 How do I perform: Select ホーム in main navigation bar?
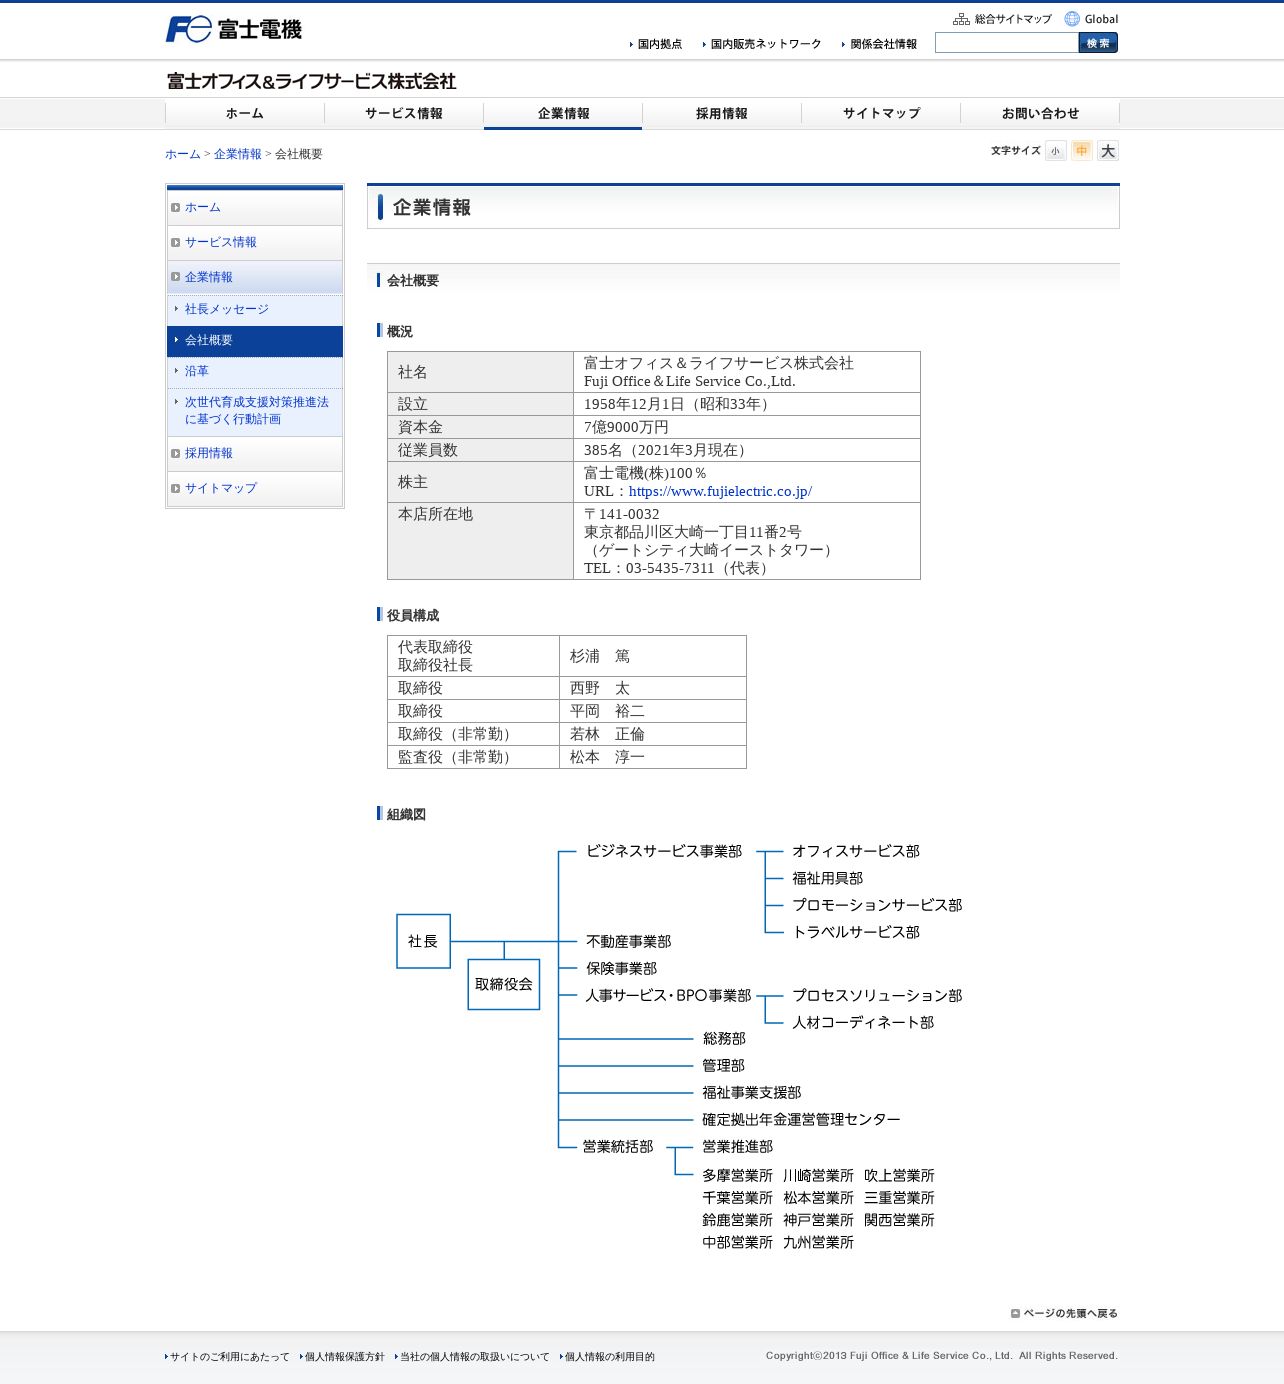(245, 114)
